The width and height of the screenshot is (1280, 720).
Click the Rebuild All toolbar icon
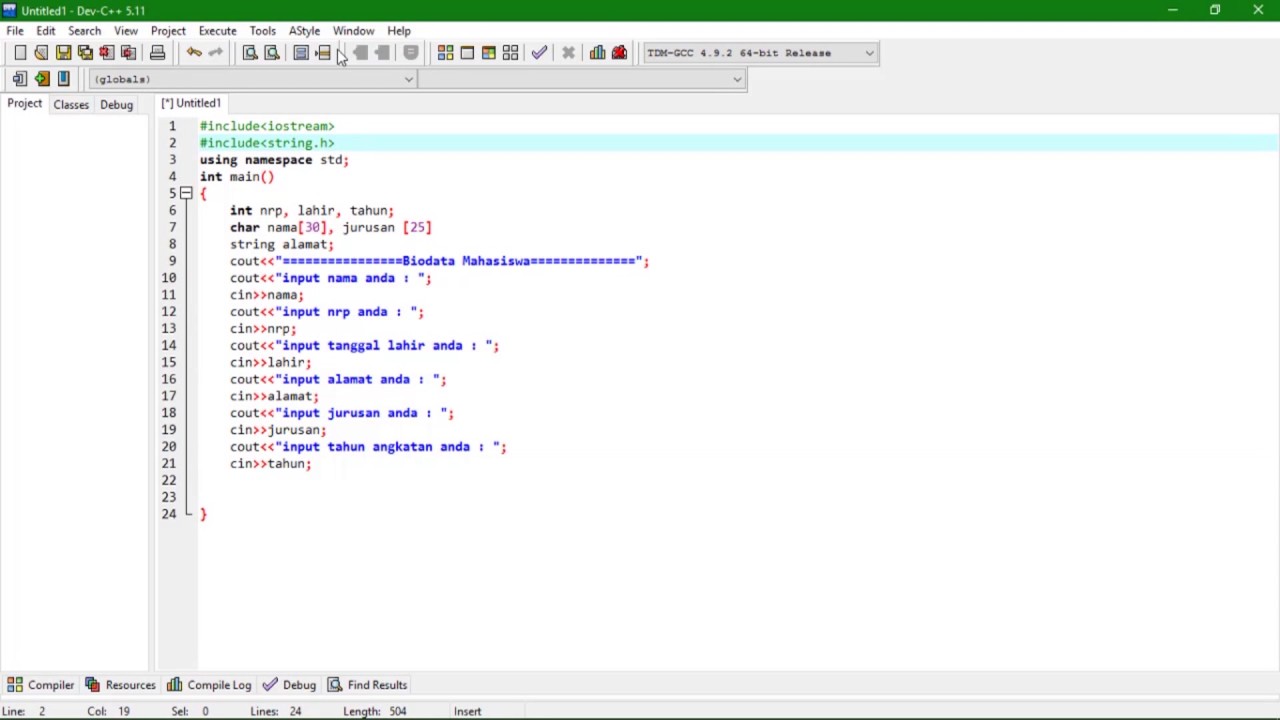point(510,53)
